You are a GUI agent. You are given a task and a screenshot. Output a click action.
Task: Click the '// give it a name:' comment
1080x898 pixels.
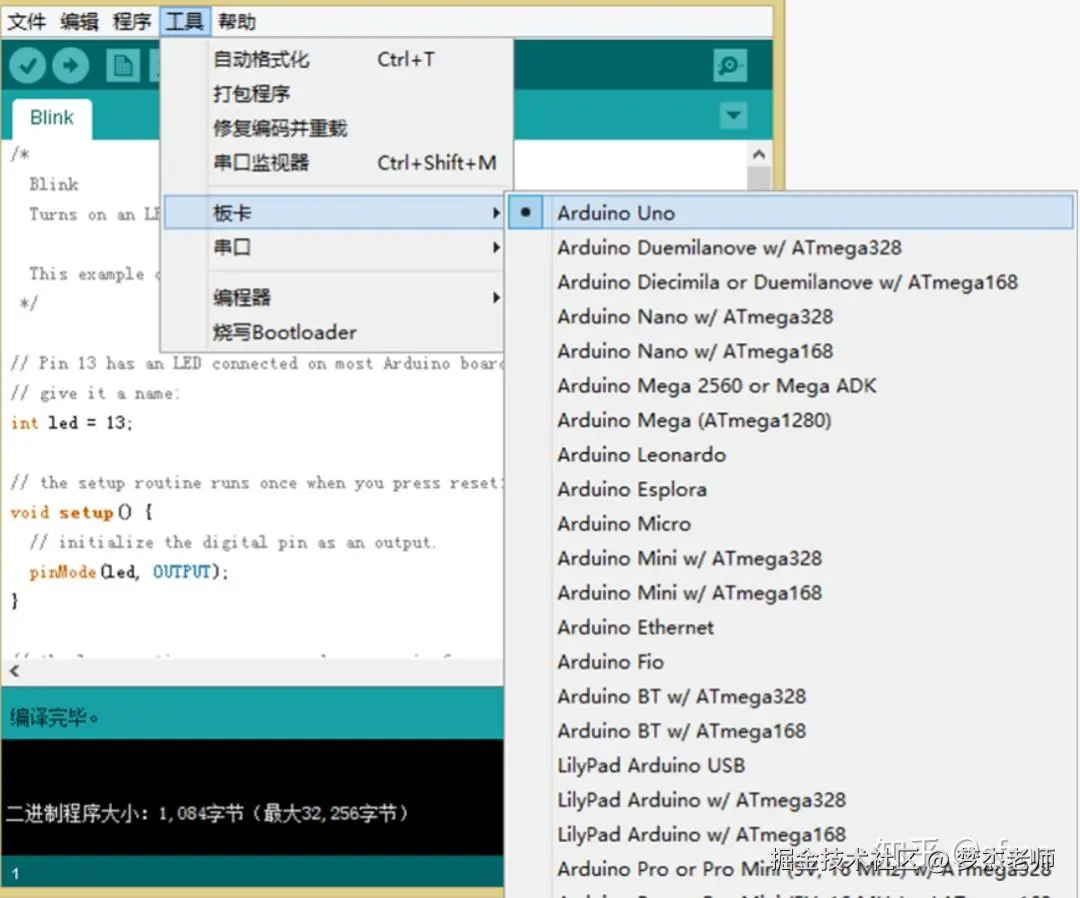coord(95,393)
